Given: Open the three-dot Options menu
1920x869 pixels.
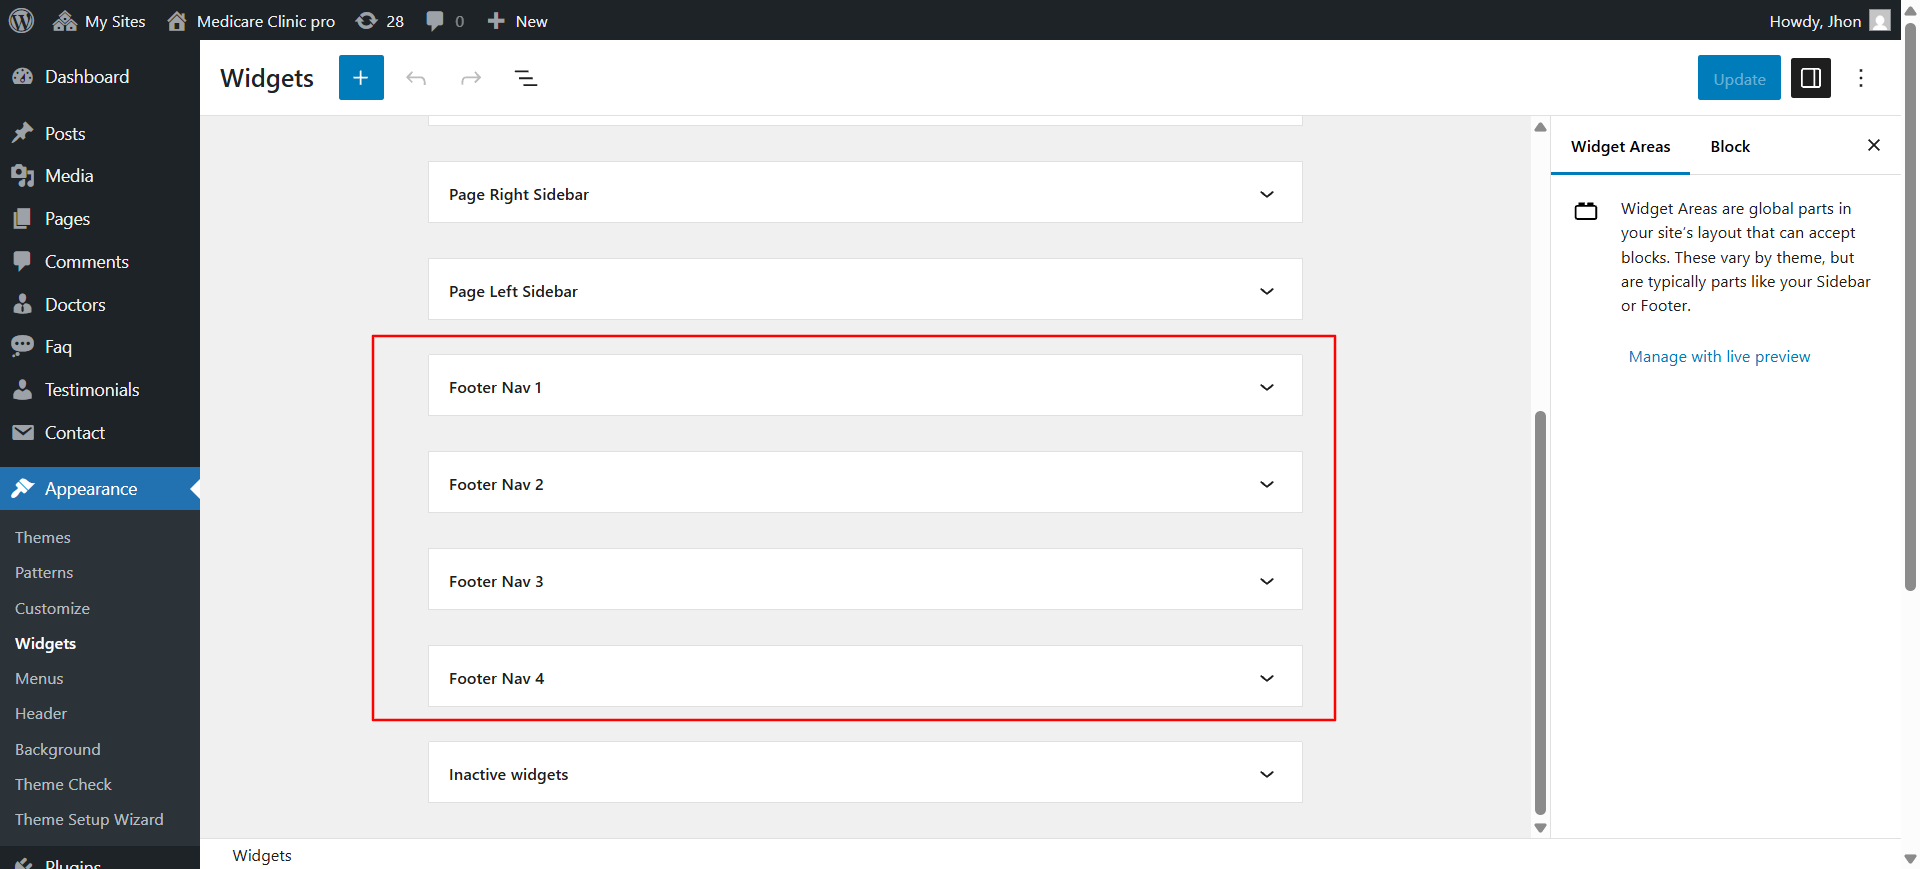Looking at the screenshot, I should pyautogui.click(x=1861, y=78).
